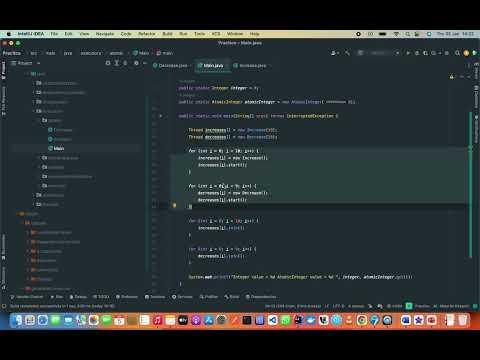The height and width of the screenshot is (360, 480).
Task: Open the File menu
Action: [54, 34]
